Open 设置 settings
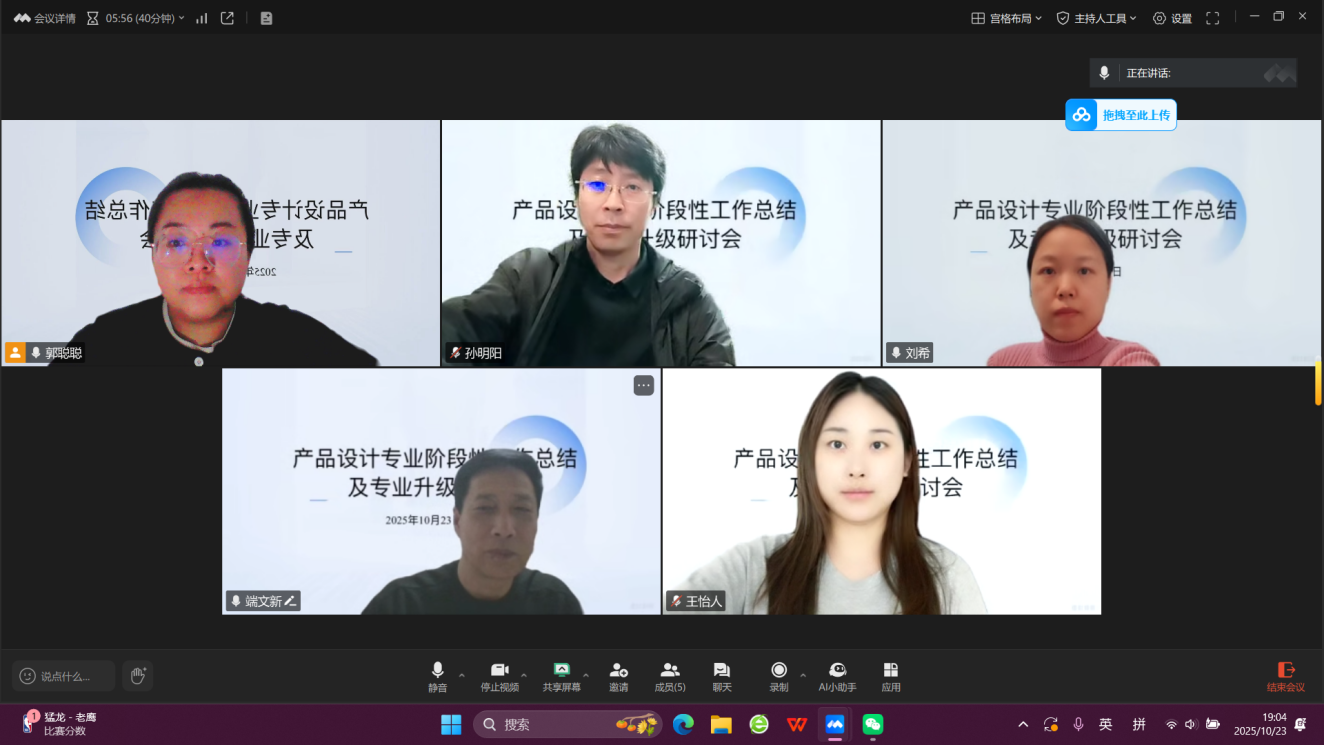The height and width of the screenshot is (745, 1324). click(x=1172, y=18)
